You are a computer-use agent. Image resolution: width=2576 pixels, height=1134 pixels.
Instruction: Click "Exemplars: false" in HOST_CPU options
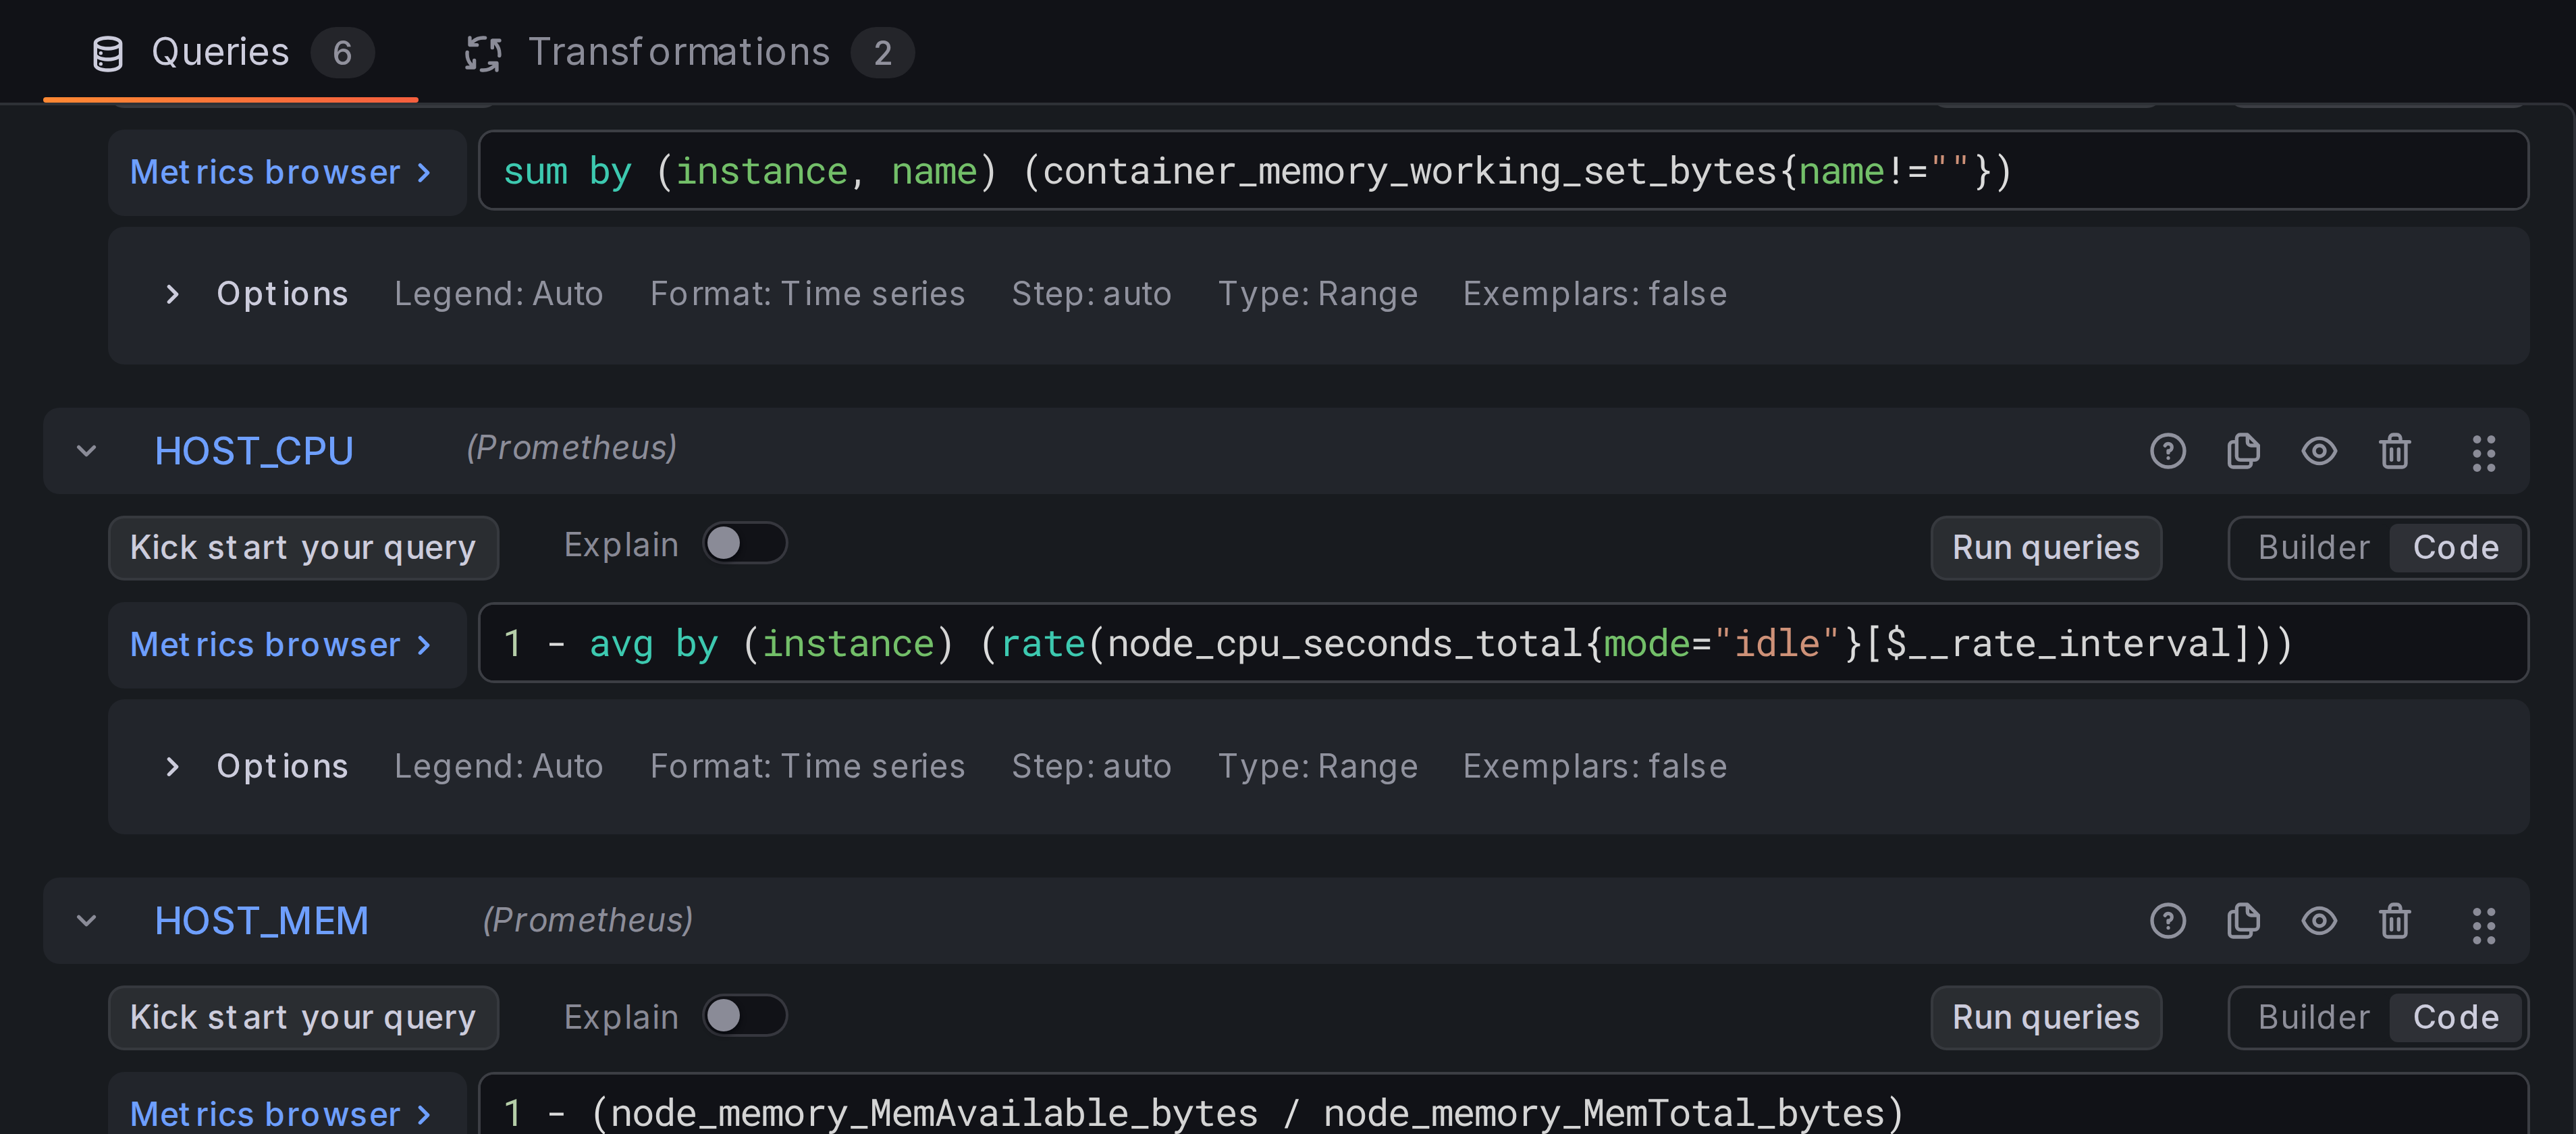click(x=1594, y=766)
